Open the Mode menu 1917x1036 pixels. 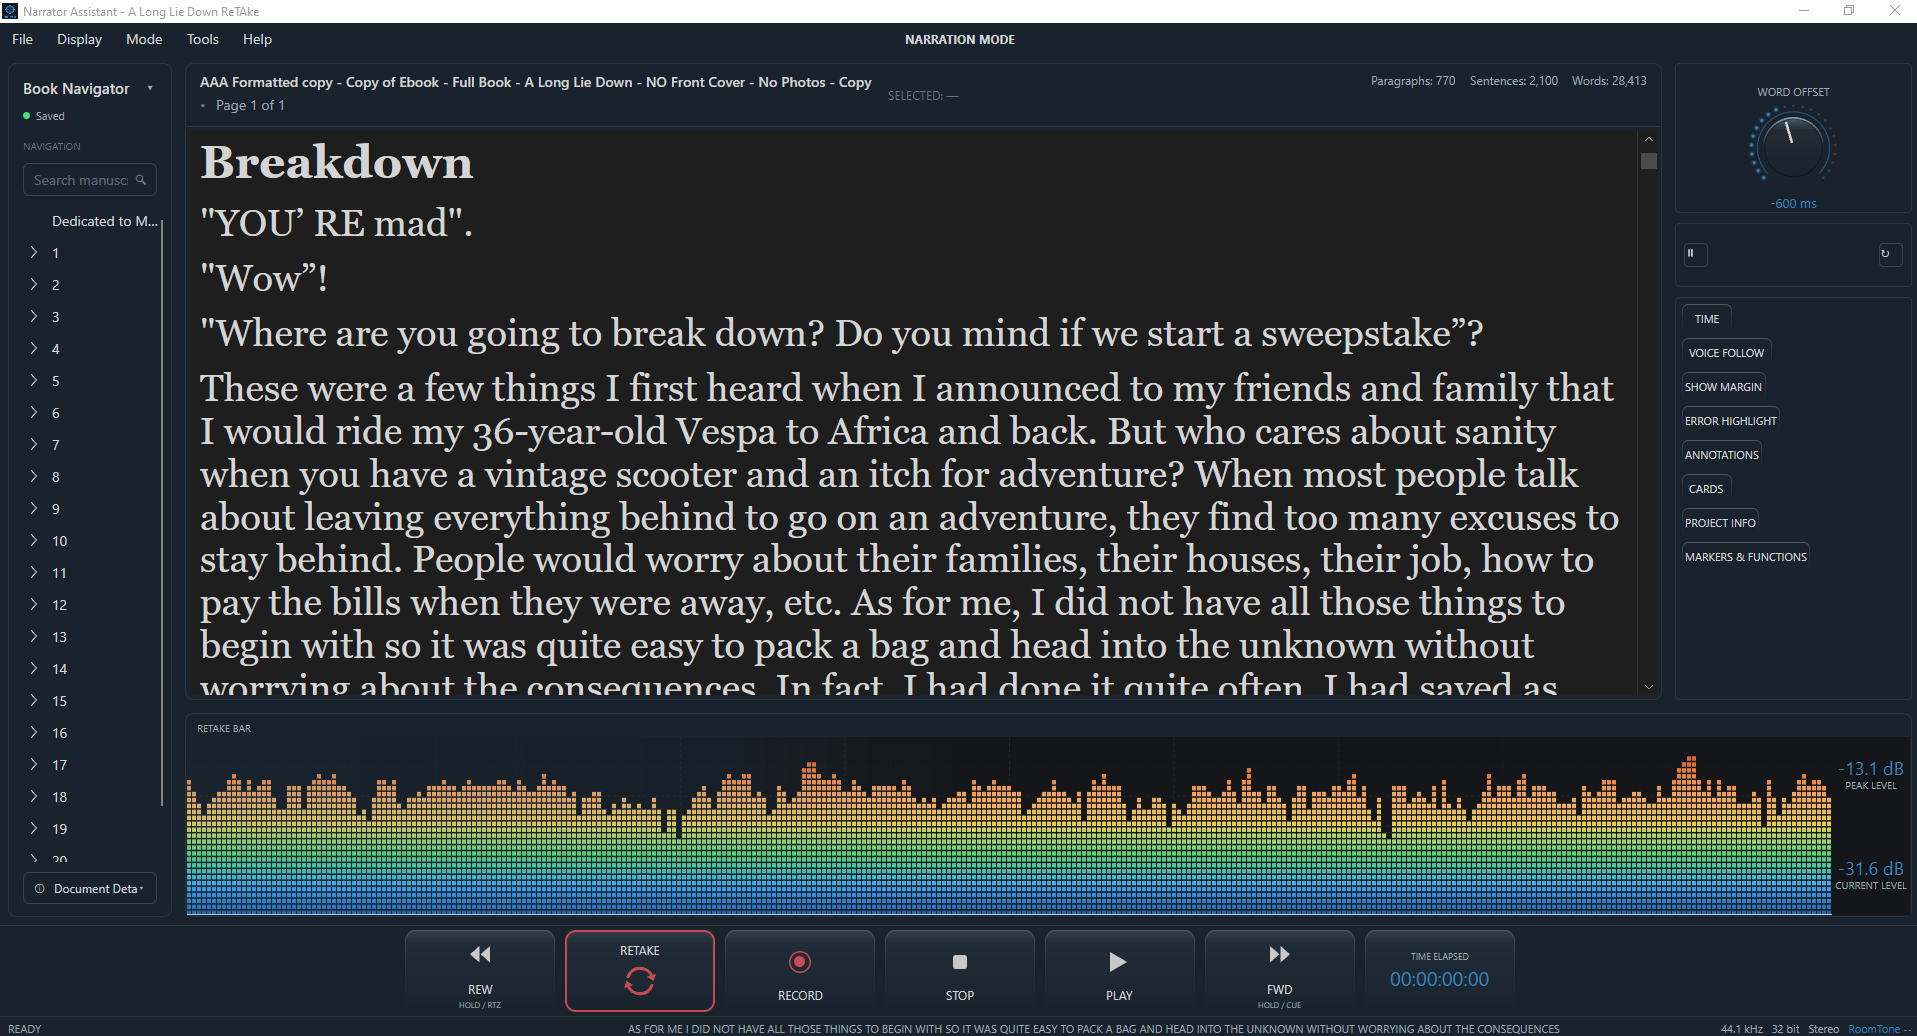144,39
